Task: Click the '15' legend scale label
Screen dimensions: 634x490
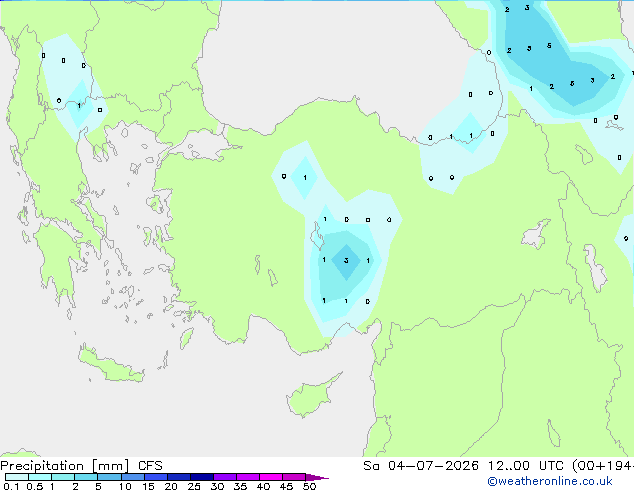Action: click(148, 486)
